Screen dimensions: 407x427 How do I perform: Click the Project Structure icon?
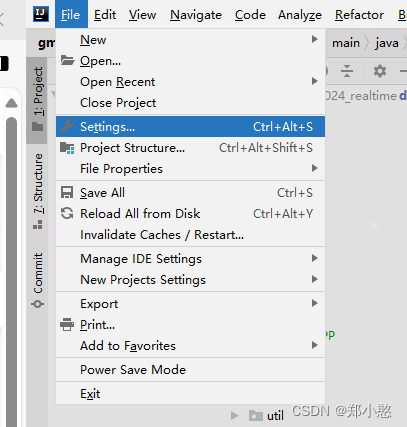click(x=67, y=148)
